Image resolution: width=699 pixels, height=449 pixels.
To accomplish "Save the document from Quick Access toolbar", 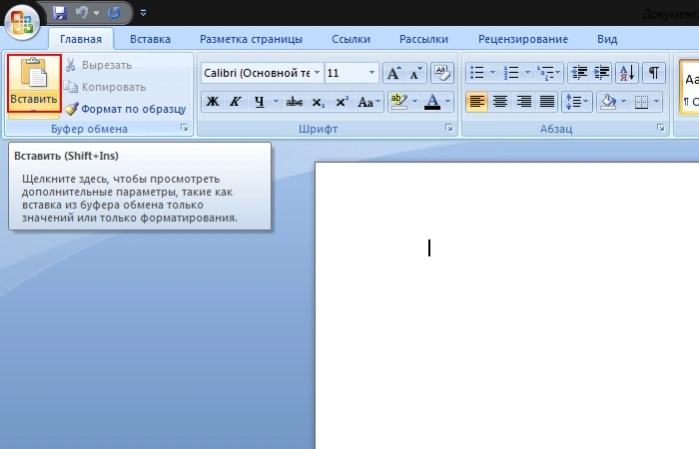I will click(60, 12).
